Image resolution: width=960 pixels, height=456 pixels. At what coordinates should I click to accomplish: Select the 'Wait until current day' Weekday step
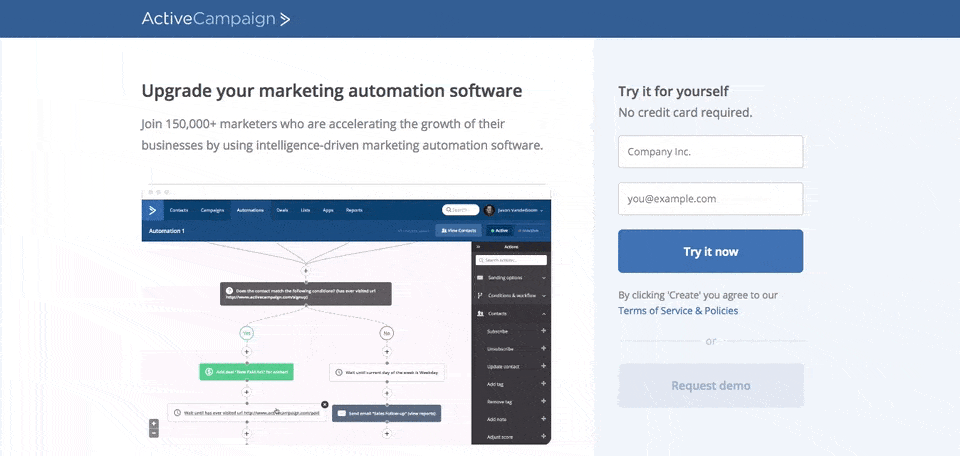click(x=386, y=372)
